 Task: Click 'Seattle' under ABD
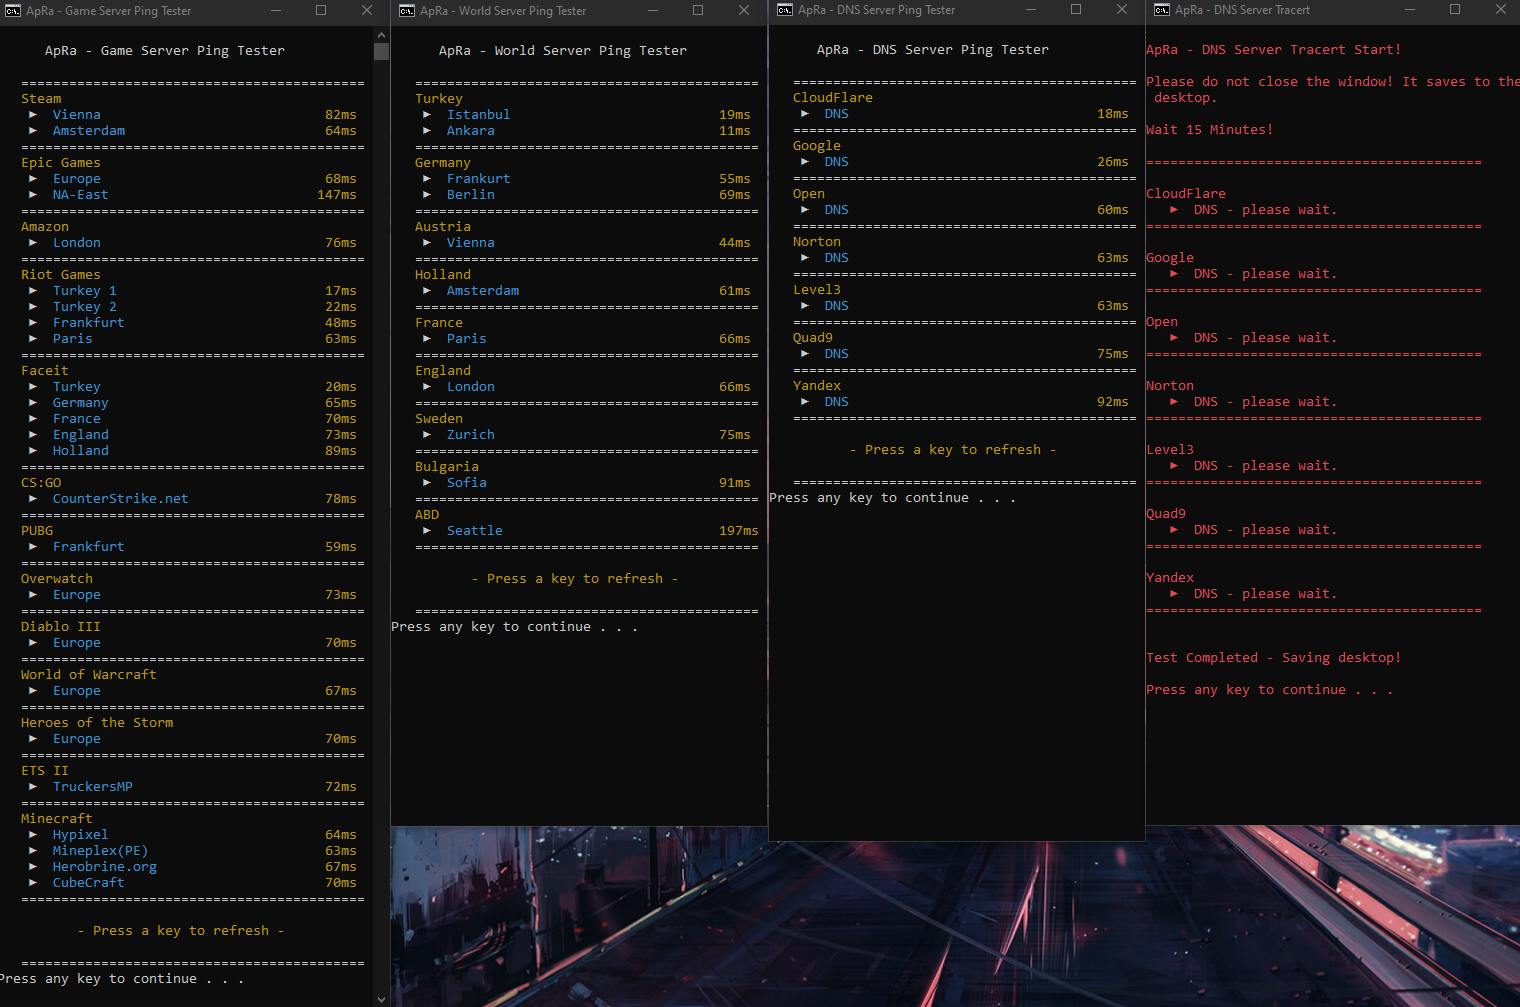[x=475, y=531]
